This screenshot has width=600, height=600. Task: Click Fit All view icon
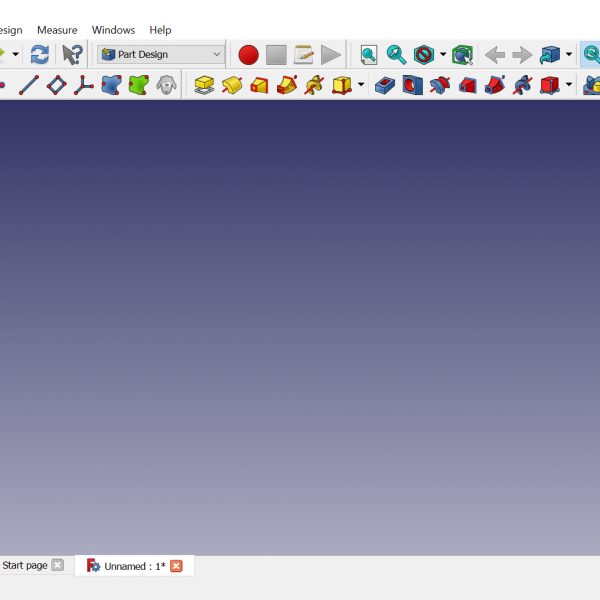(369, 55)
